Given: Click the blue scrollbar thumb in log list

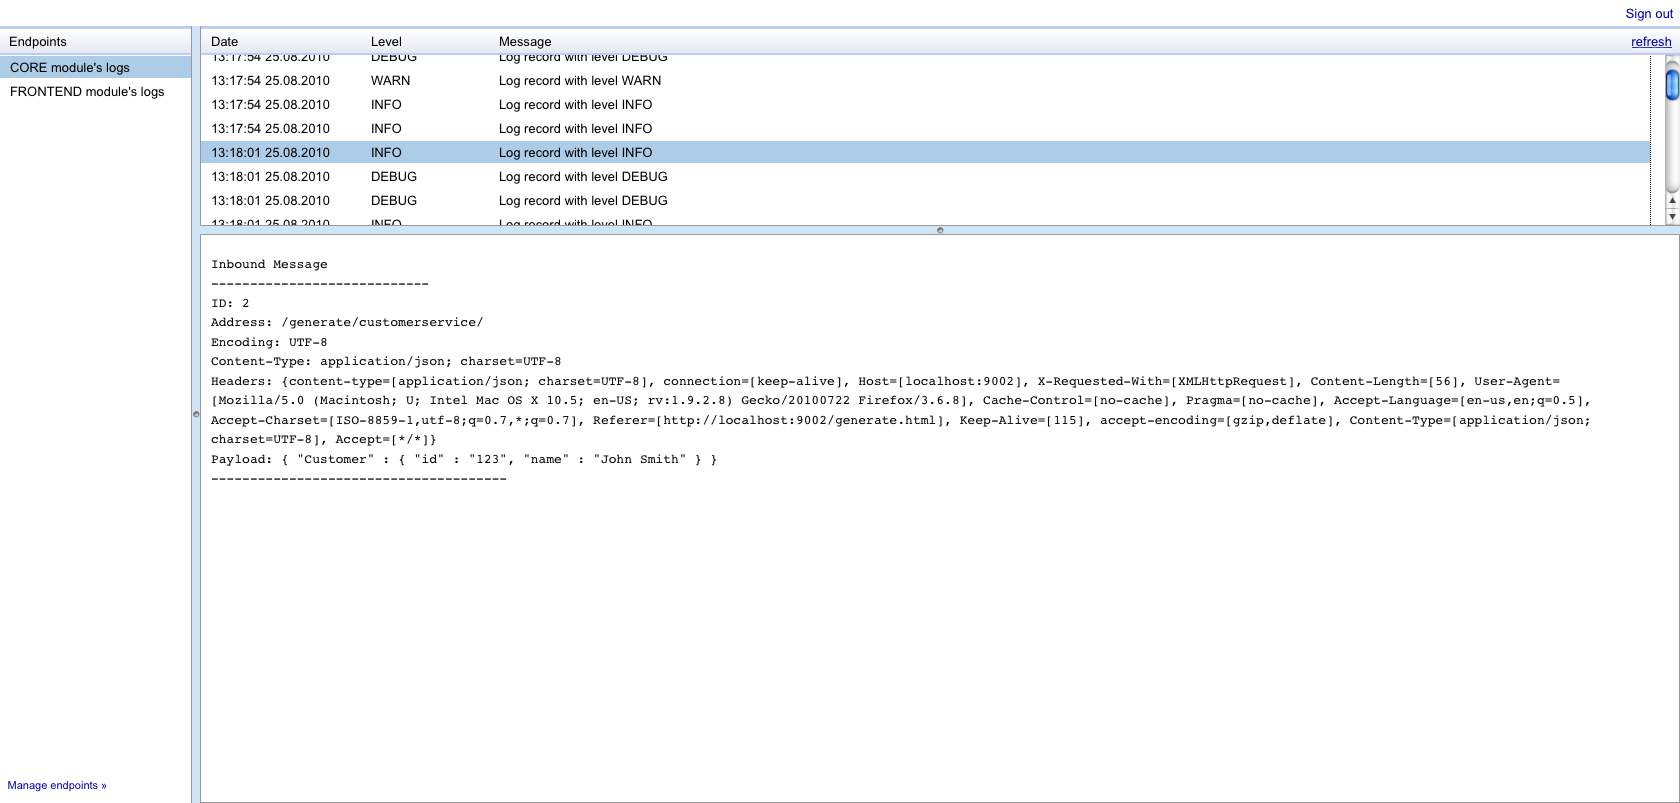Looking at the screenshot, I should [1671, 84].
